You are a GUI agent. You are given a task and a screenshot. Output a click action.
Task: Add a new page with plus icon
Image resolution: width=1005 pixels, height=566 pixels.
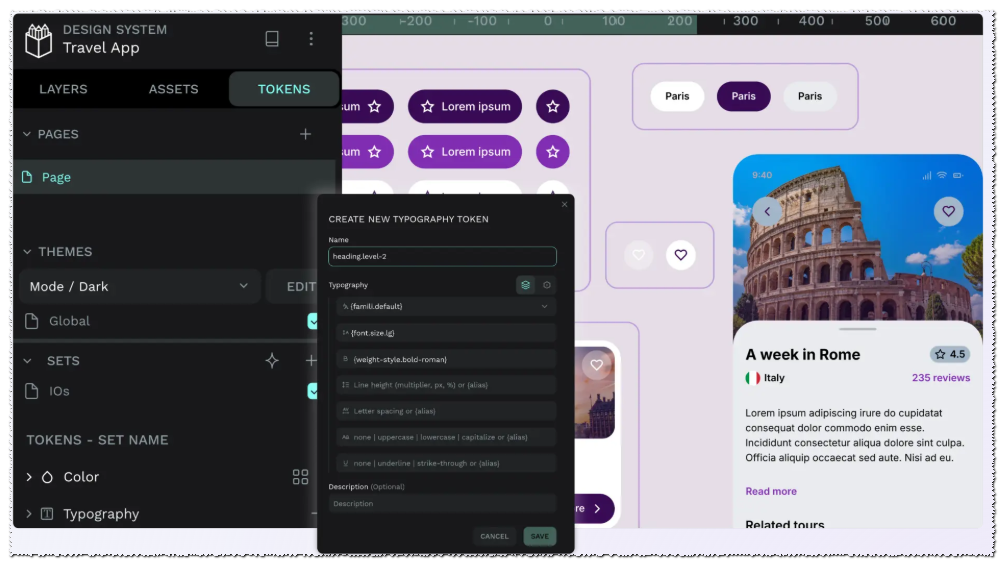coord(305,134)
